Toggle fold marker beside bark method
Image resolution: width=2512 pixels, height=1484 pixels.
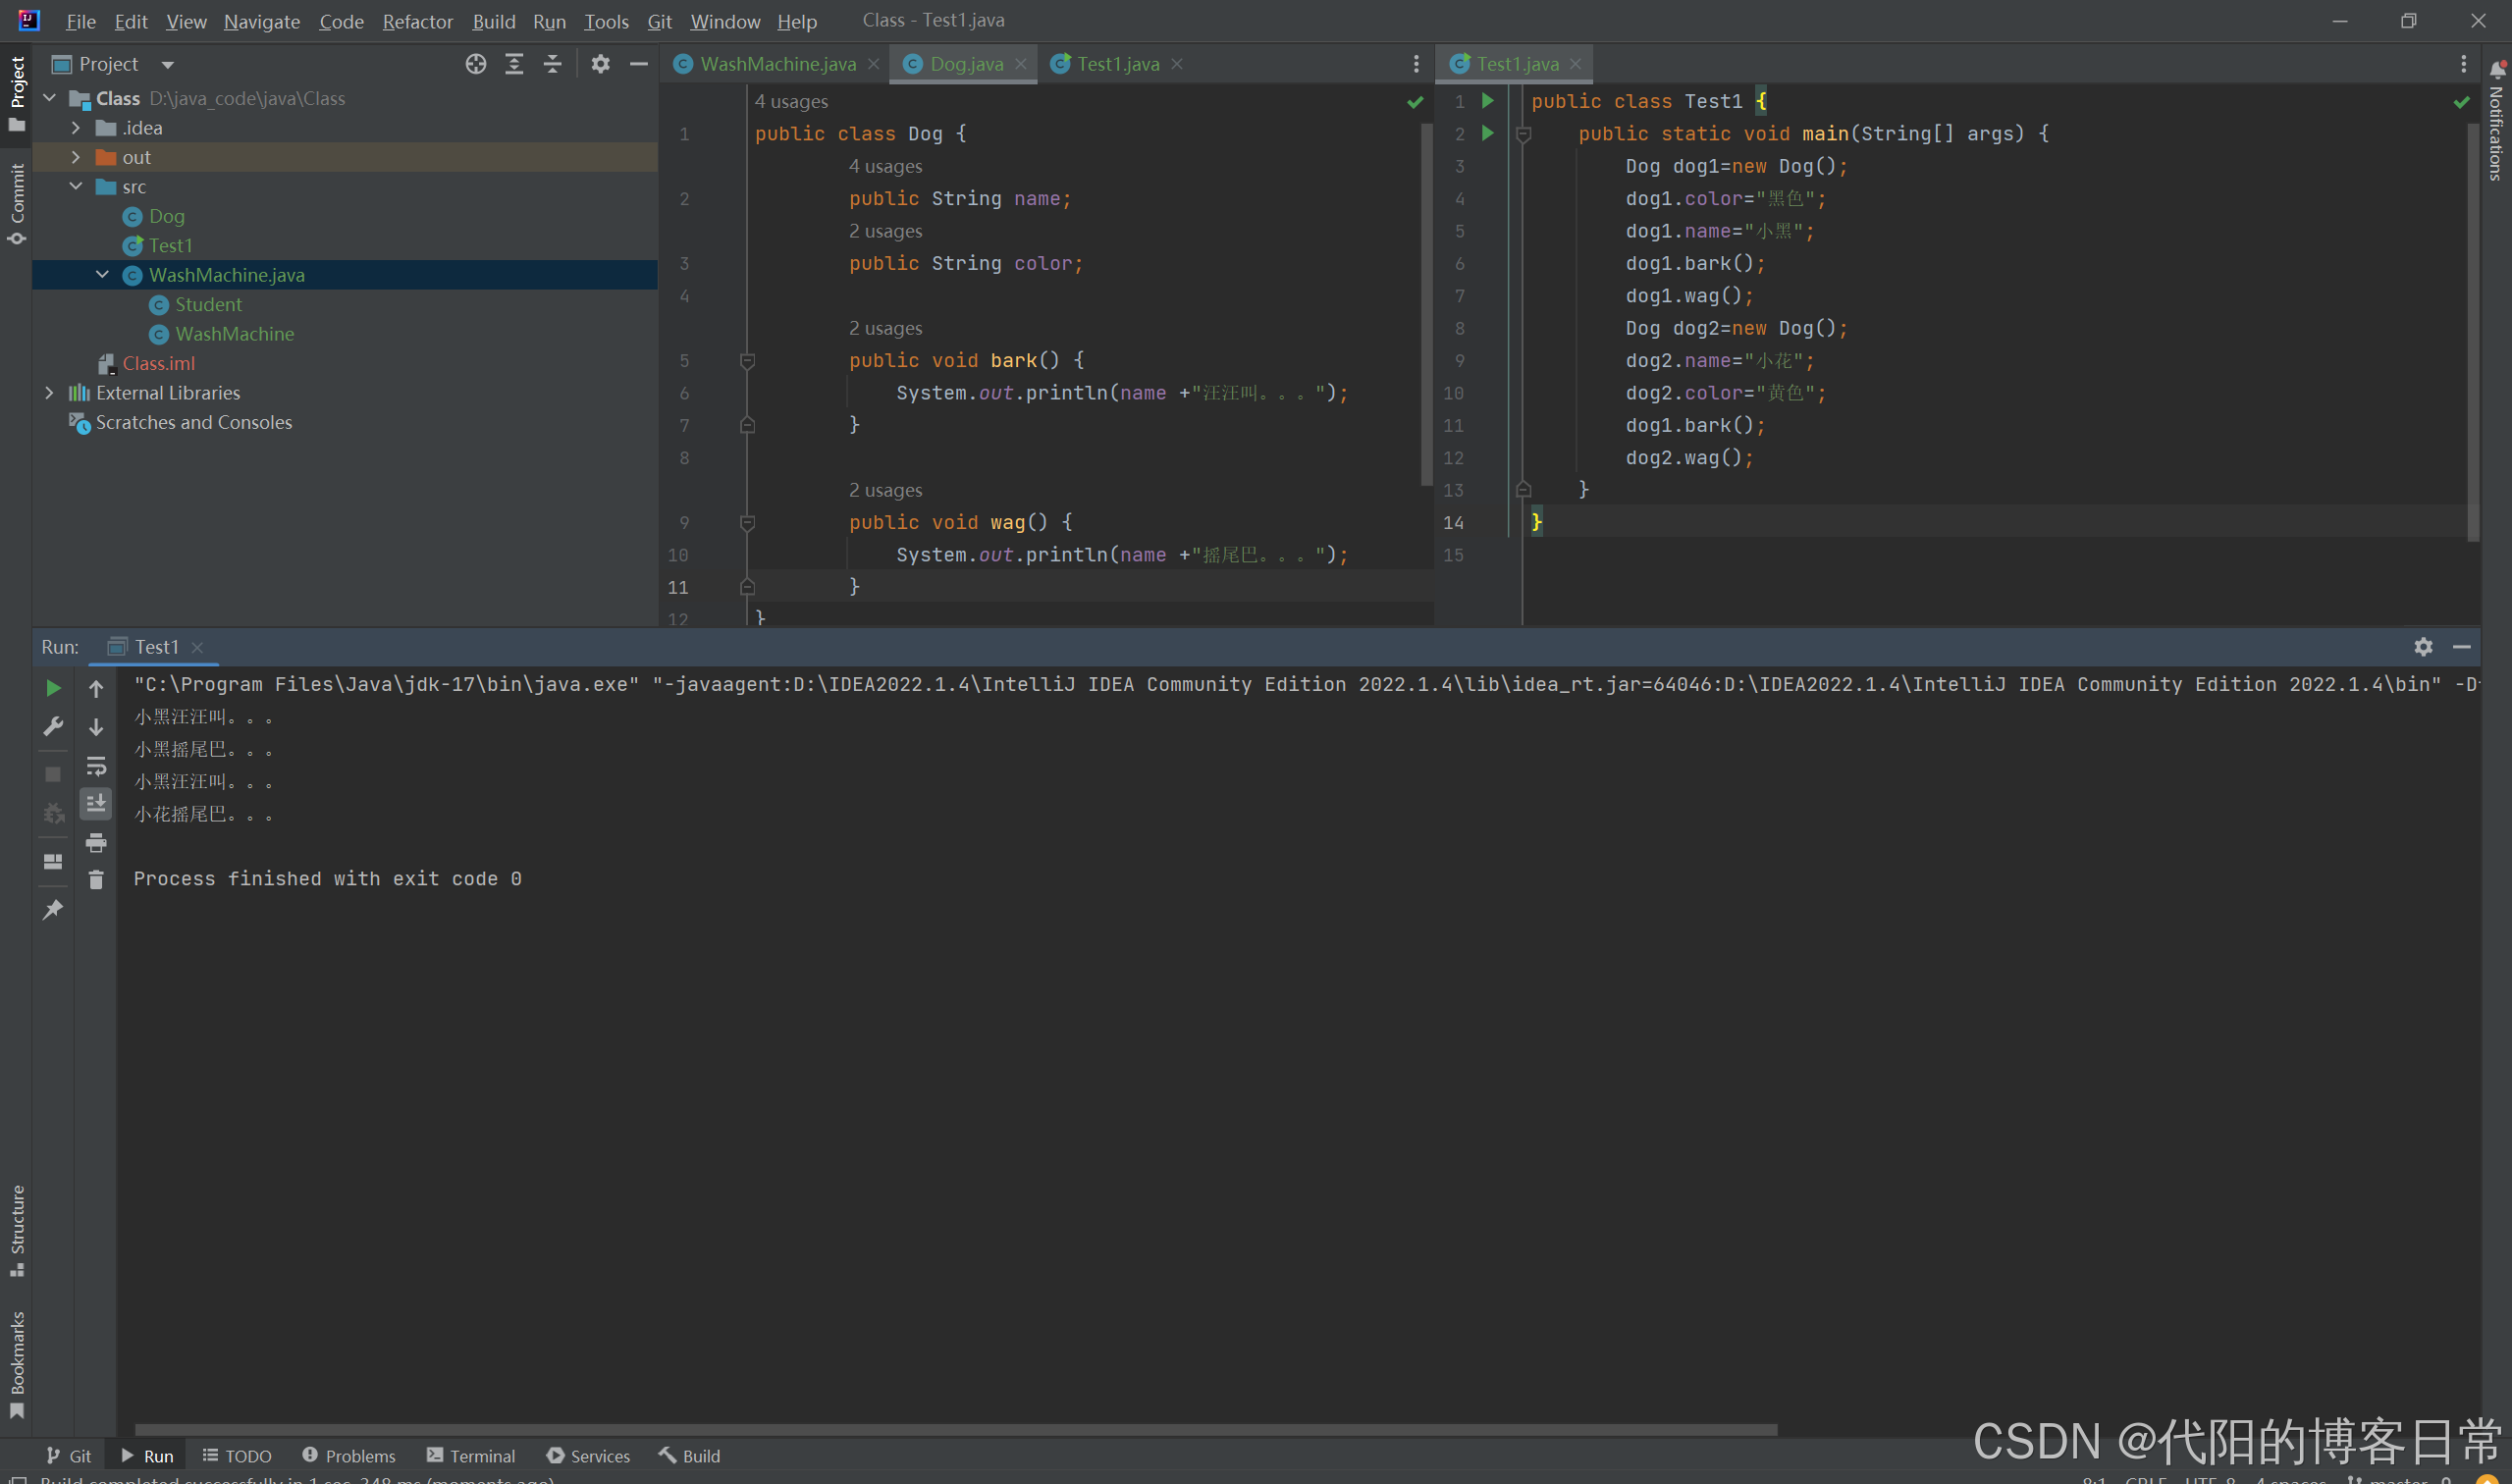coord(747,361)
